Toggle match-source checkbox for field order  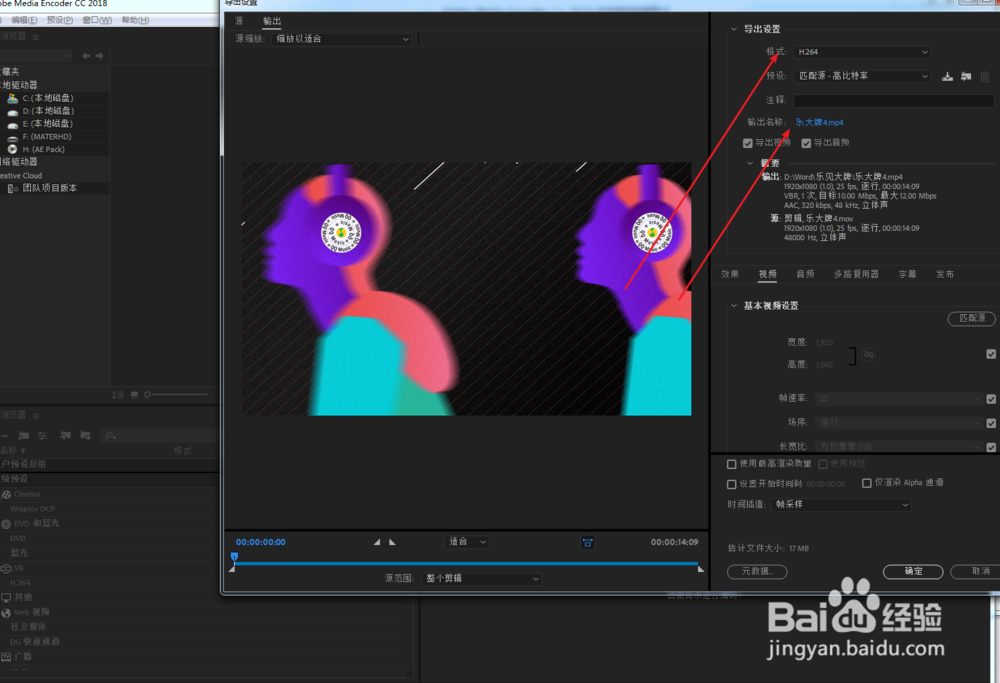pyautogui.click(x=991, y=423)
